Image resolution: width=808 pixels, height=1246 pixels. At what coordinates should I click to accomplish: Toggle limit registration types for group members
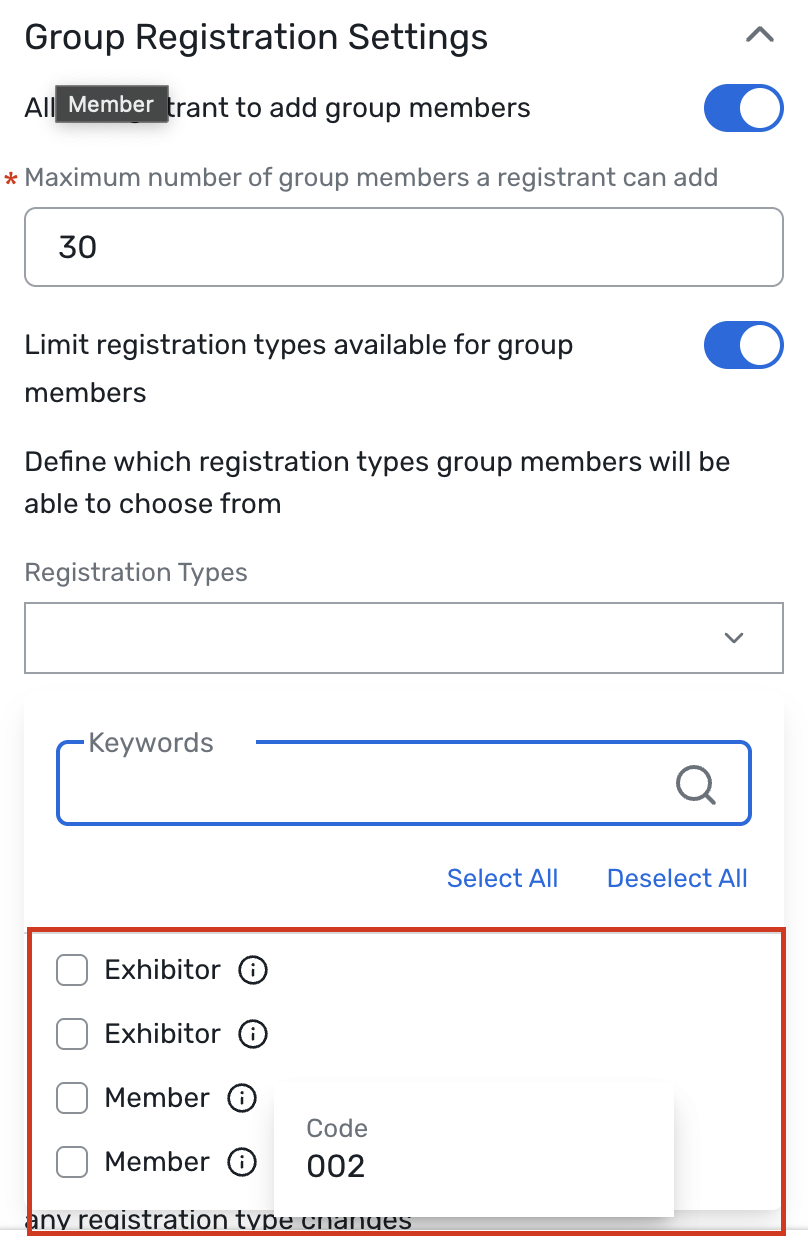coord(743,346)
